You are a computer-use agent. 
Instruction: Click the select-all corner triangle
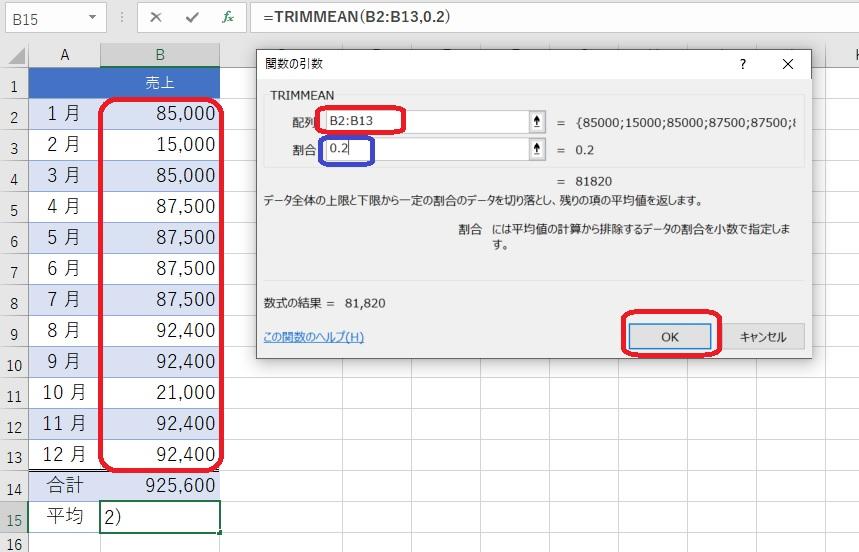click(16, 56)
